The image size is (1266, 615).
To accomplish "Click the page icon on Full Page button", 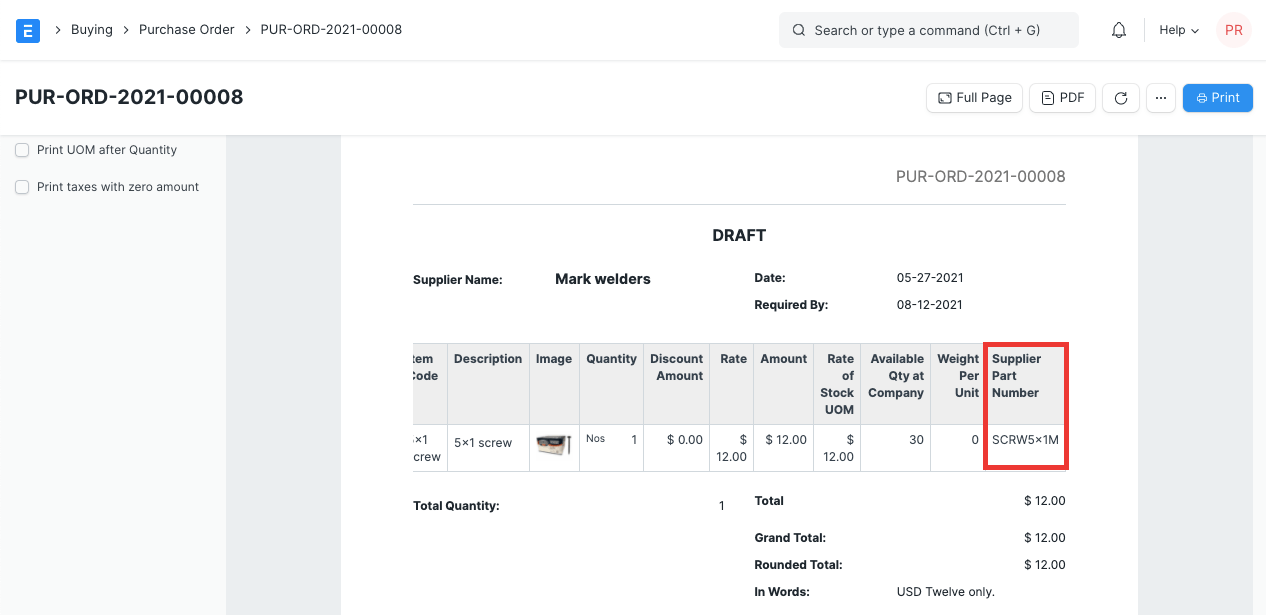I will [x=945, y=97].
